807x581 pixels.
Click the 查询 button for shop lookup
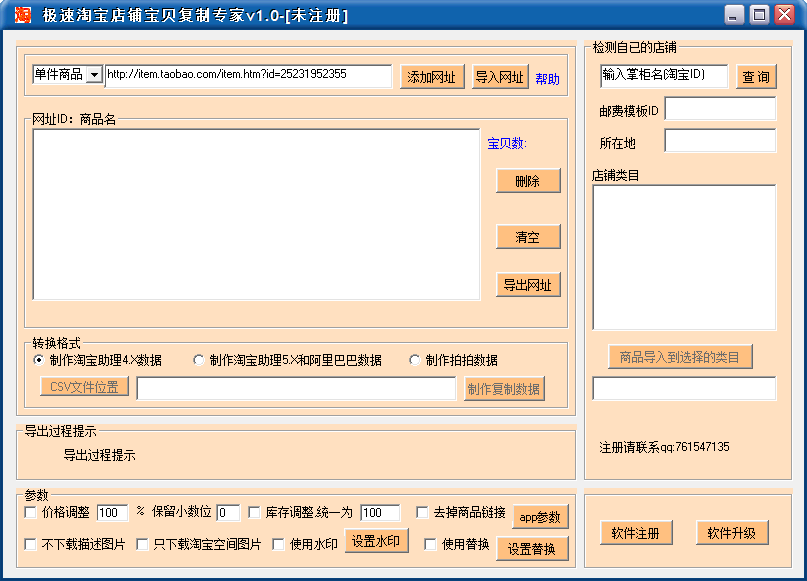(x=756, y=77)
